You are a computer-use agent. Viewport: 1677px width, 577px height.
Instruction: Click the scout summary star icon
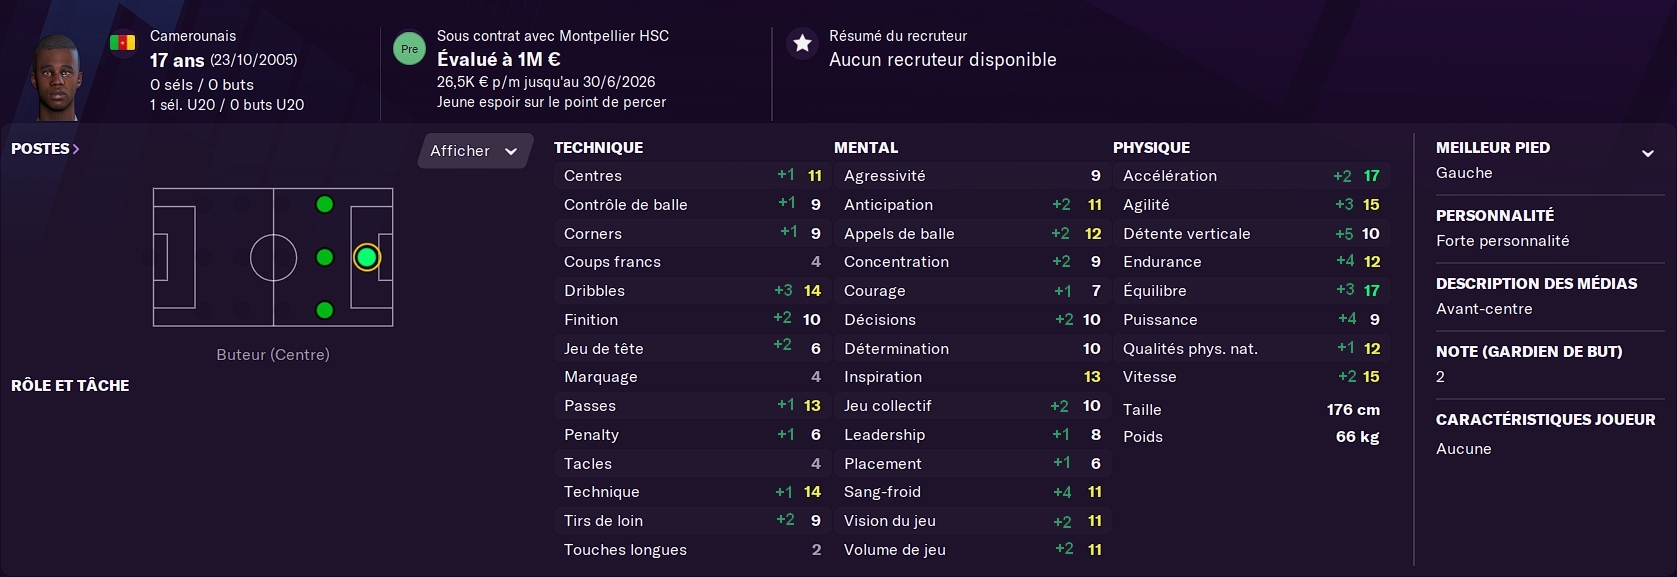tap(802, 44)
